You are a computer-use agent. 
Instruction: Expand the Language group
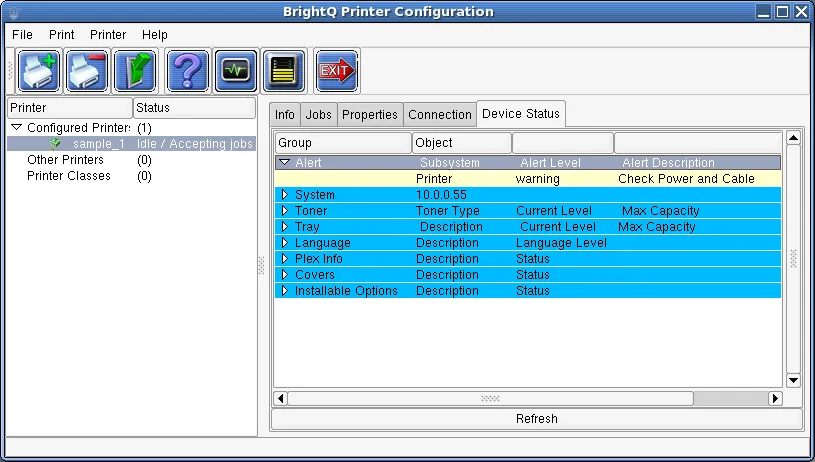coord(284,243)
